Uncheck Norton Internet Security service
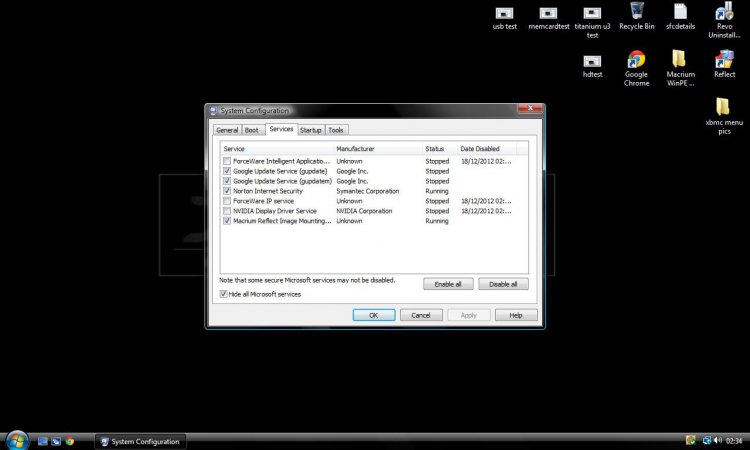The height and width of the screenshot is (450, 750). [227, 191]
